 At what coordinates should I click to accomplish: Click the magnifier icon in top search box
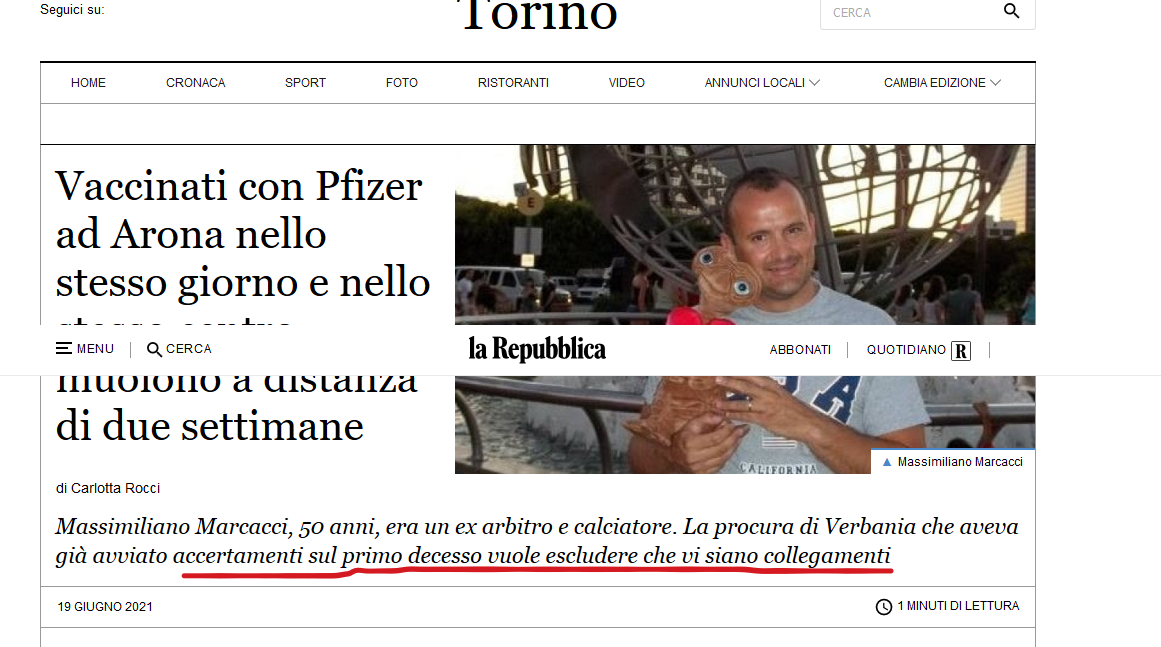pos(1011,11)
